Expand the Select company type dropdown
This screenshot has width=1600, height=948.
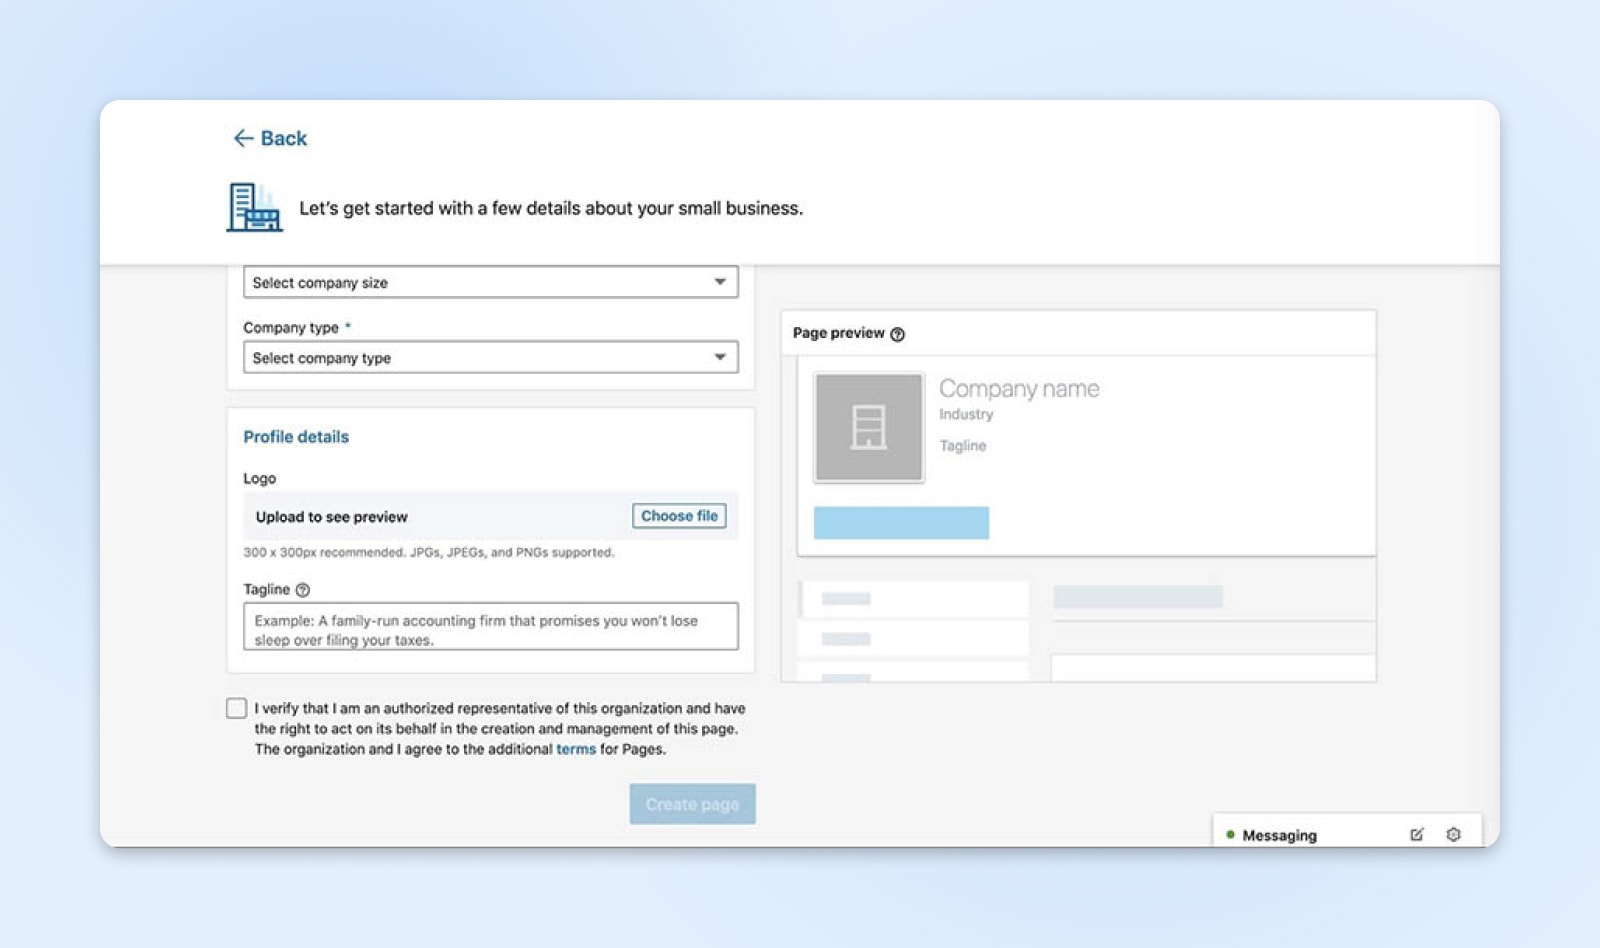[490, 357]
